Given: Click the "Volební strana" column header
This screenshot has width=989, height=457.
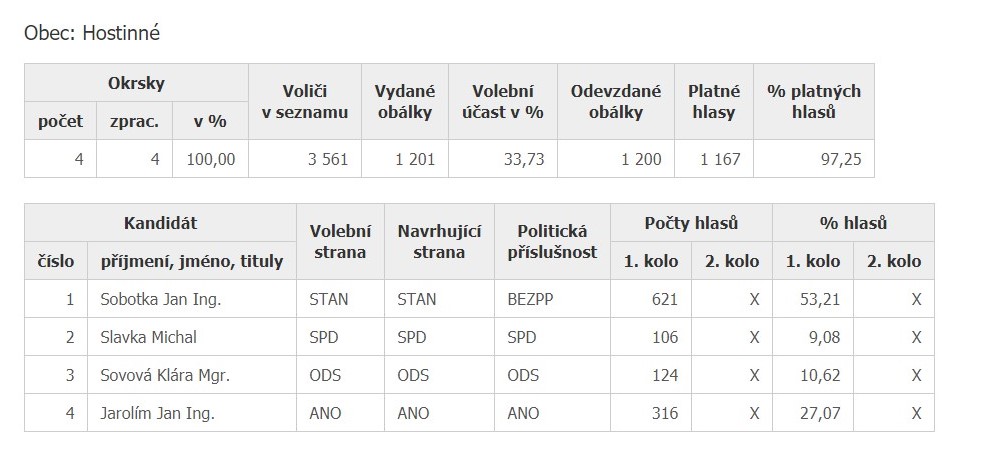Looking at the screenshot, I should [x=340, y=242].
